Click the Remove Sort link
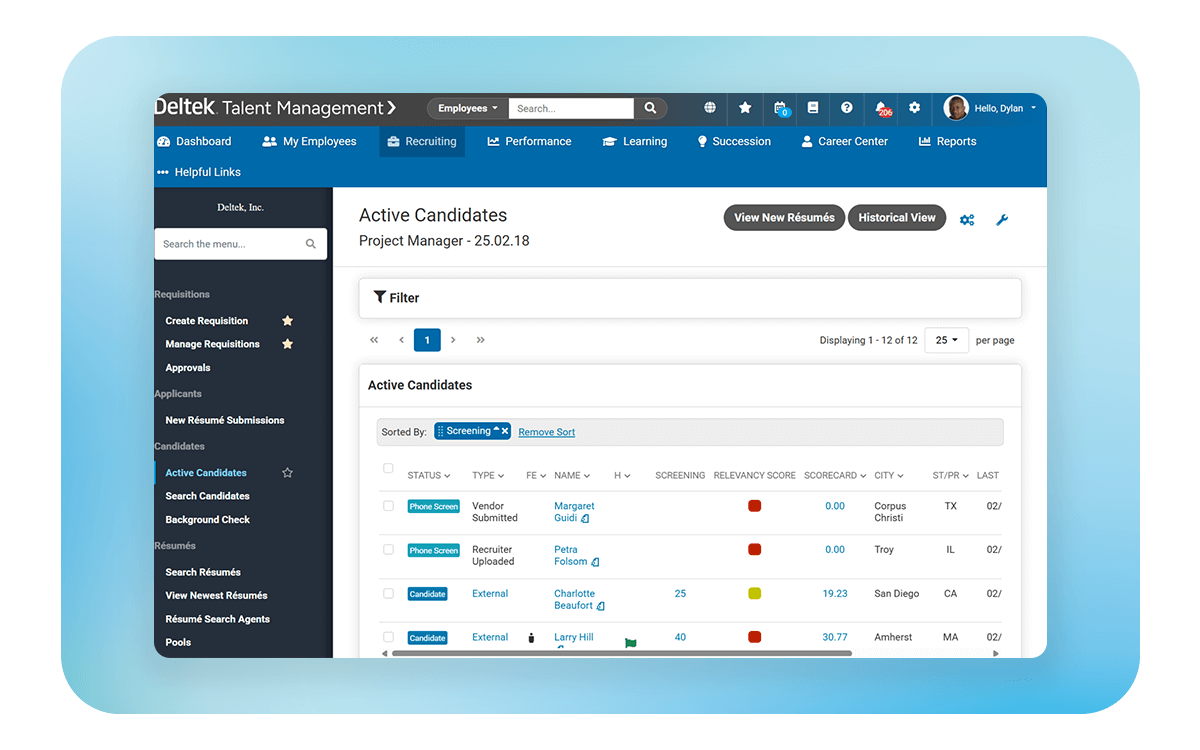The image size is (1200, 750). (546, 432)
